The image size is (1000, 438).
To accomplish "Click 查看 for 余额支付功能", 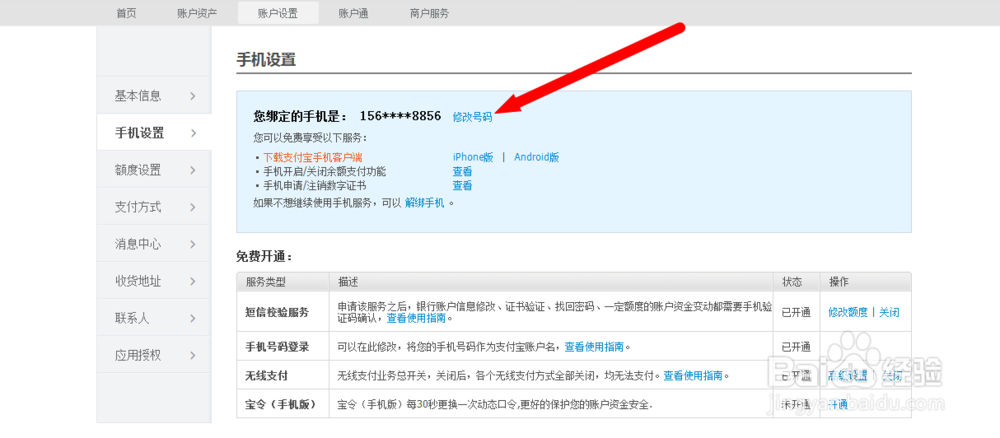I will pos(462,172).
